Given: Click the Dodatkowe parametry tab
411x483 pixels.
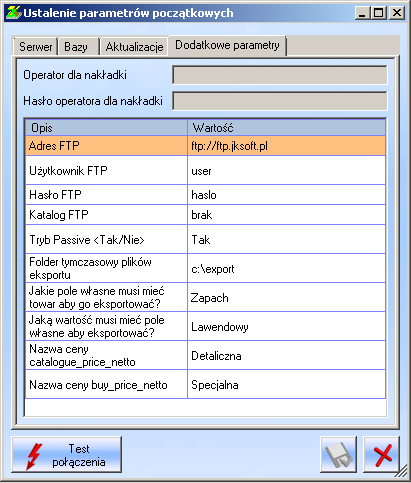Looking at the screenshot, I should click(x=227, y=45).
